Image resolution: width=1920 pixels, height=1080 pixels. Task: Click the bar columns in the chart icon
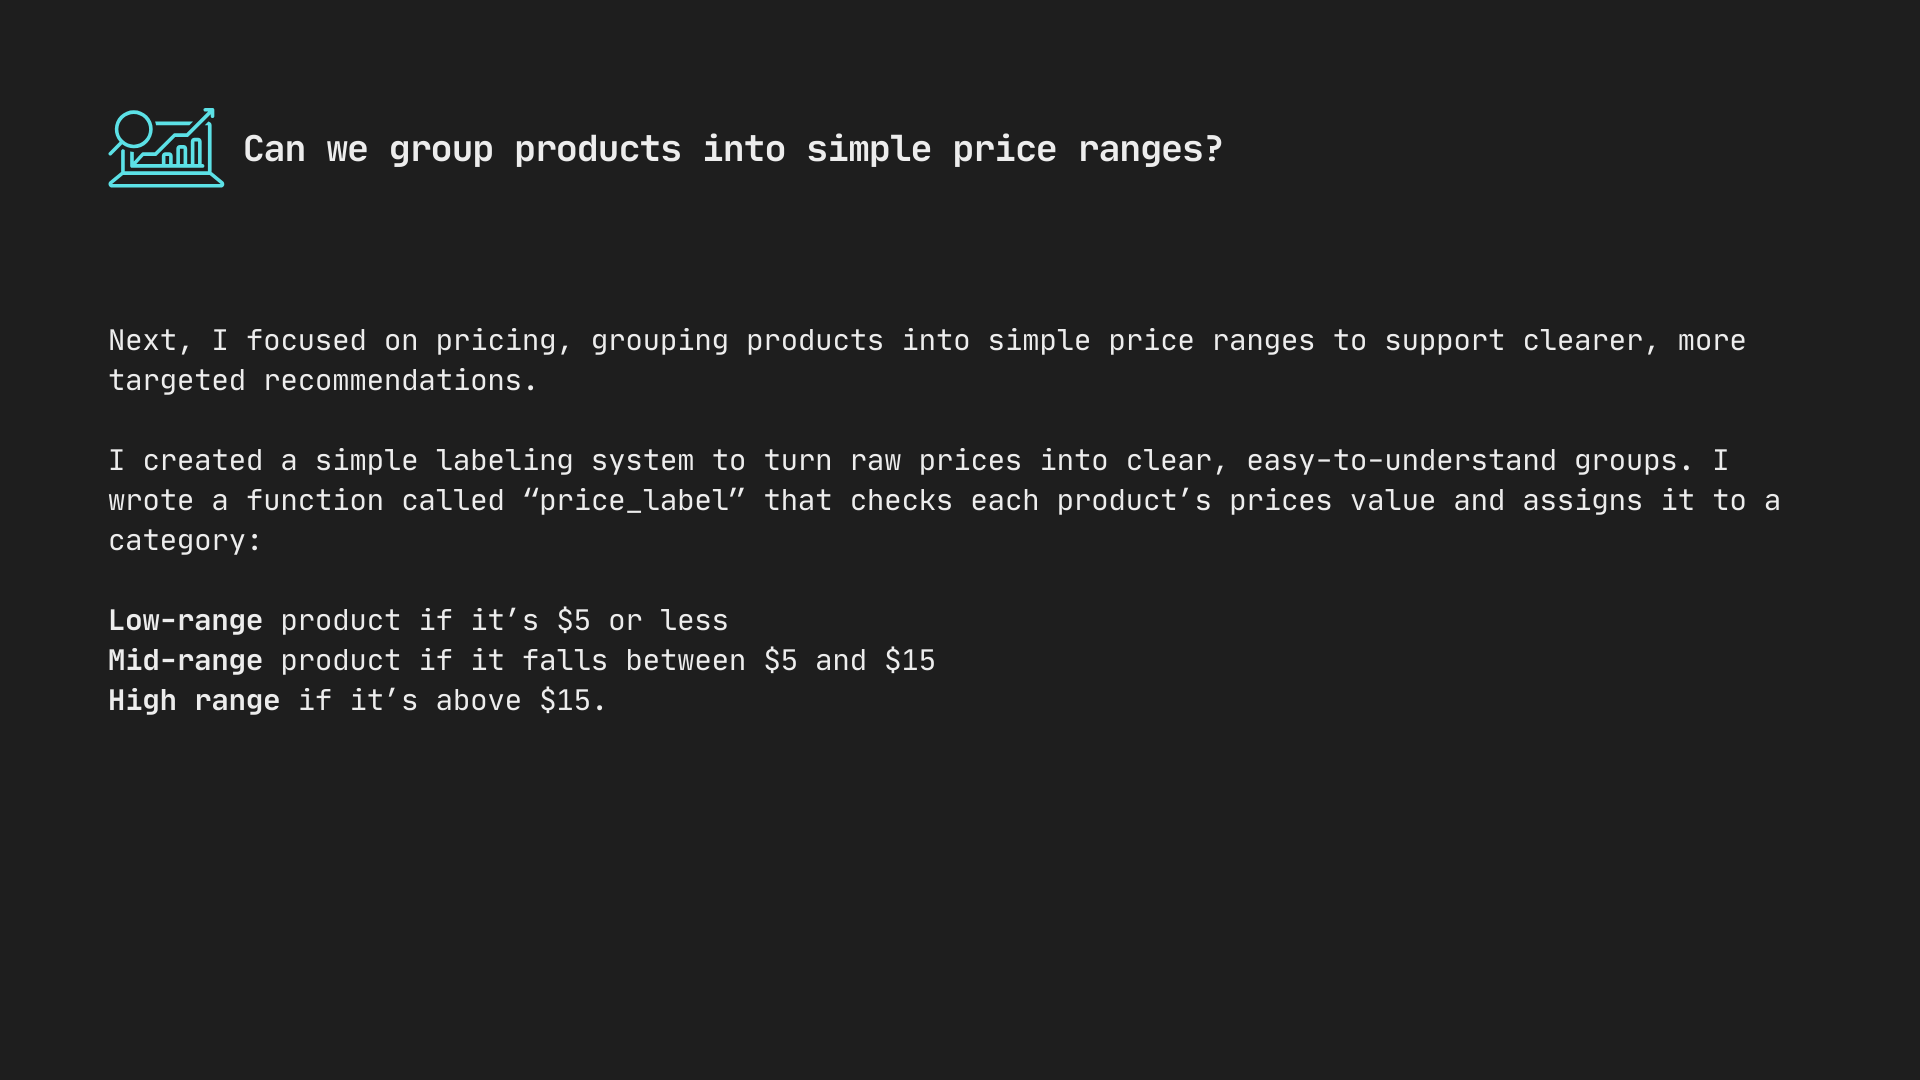[x=182, y=154]
